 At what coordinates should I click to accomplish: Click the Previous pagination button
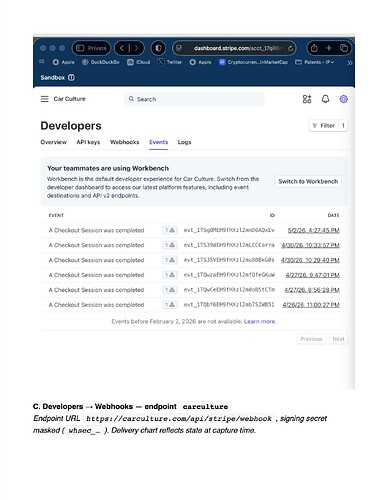pos(311,339)
